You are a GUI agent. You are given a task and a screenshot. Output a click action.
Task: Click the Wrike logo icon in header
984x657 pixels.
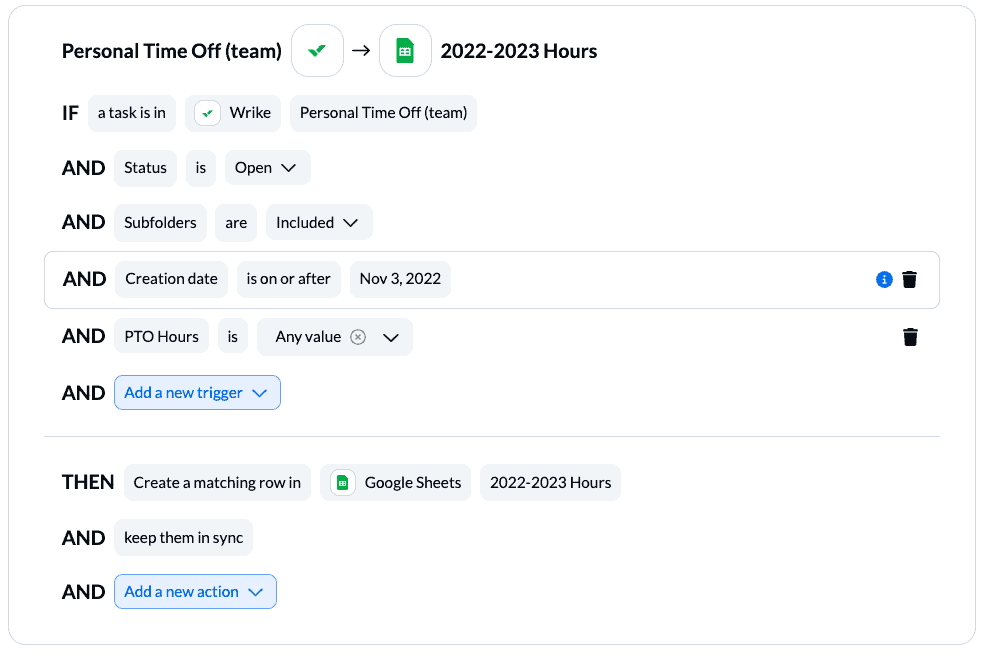pos(318,51)
